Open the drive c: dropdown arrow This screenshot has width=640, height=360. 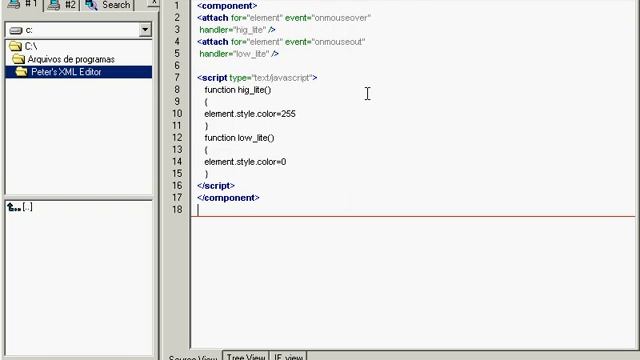(145, 29)
